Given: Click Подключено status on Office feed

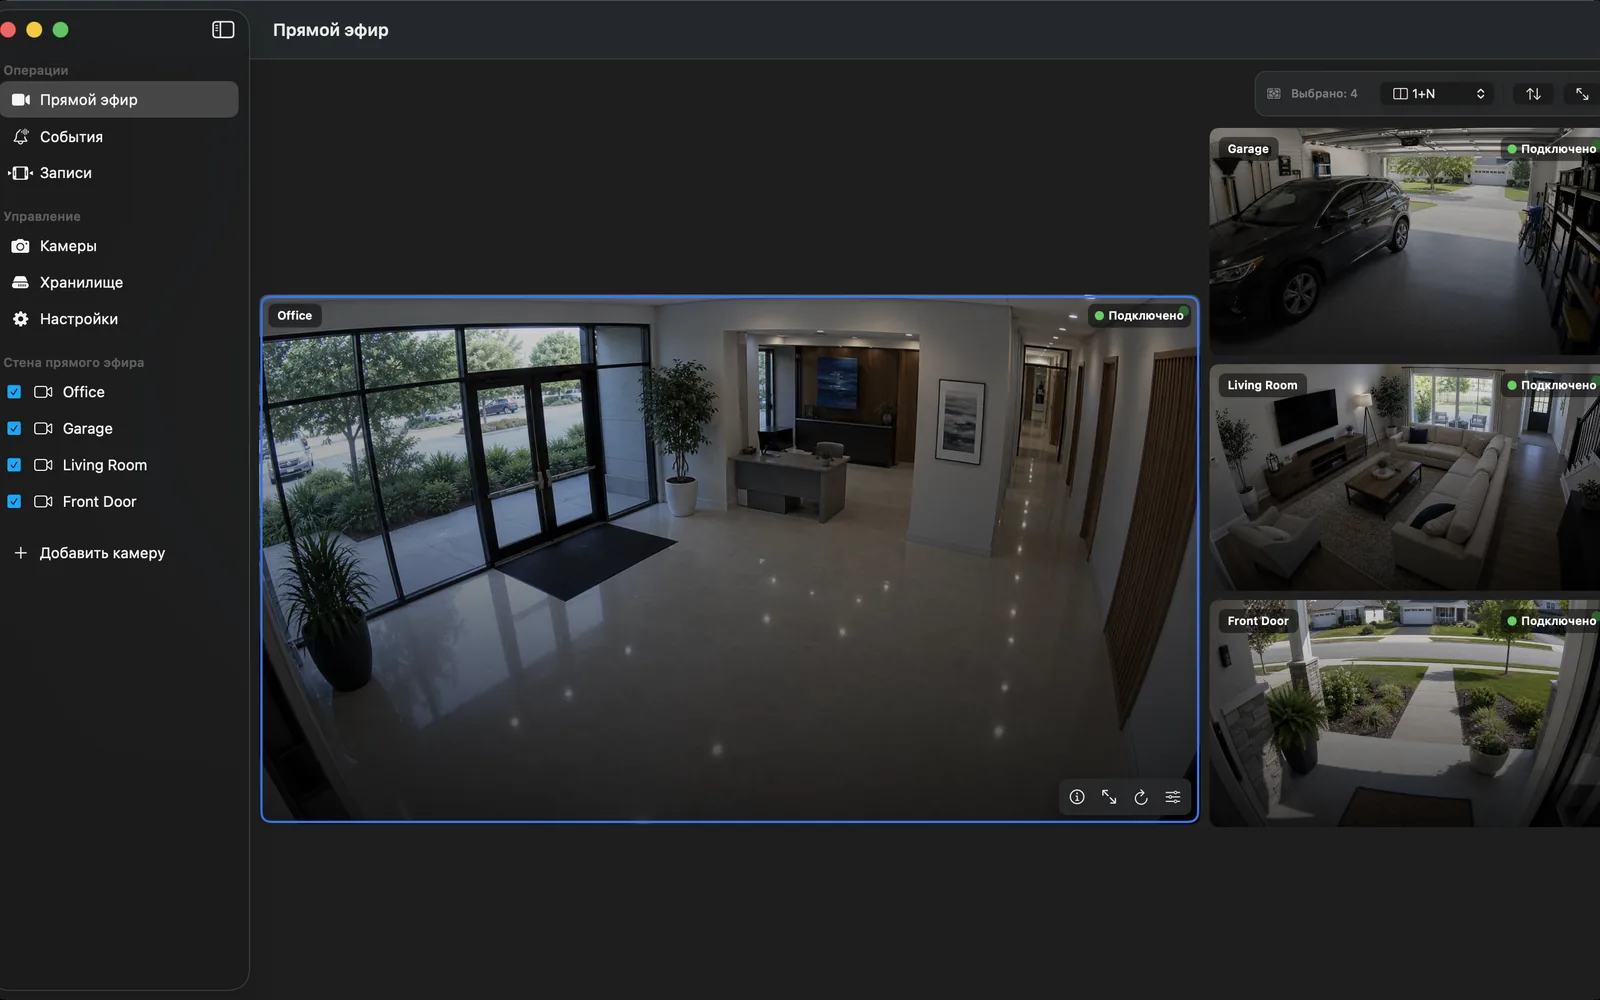Looking at the screenshot, I should (1139, 315).
